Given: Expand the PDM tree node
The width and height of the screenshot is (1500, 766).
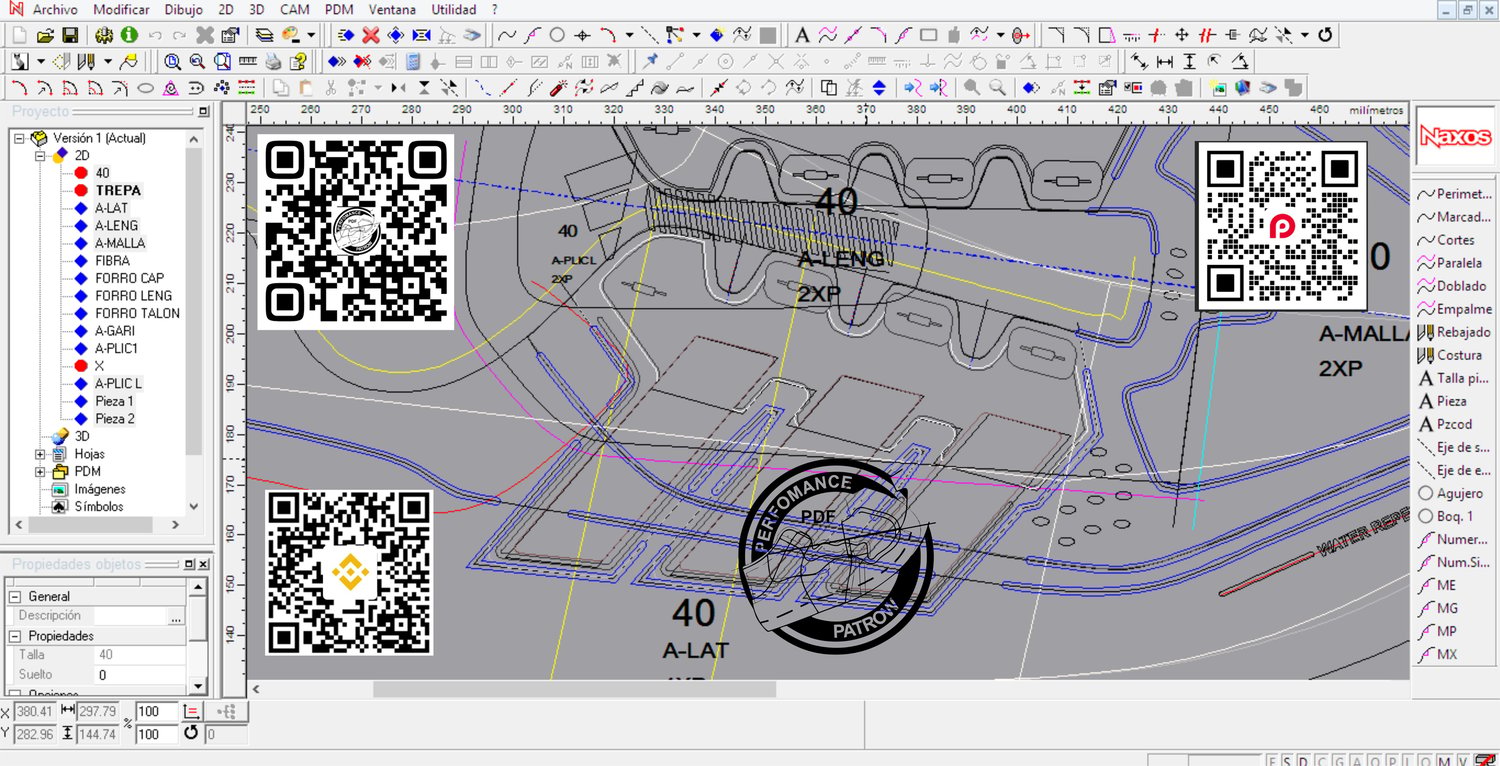Looking at the screenshot, I should (40, 471).
